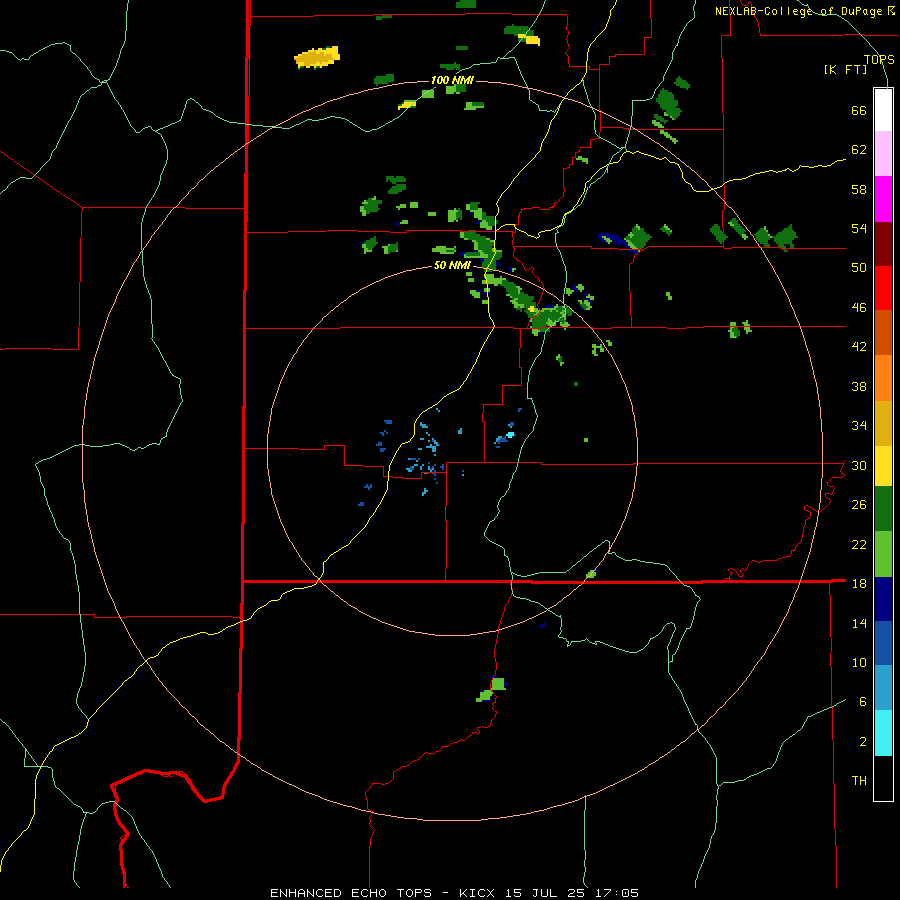Click the navy blue legend swatch

pos(883,599)
